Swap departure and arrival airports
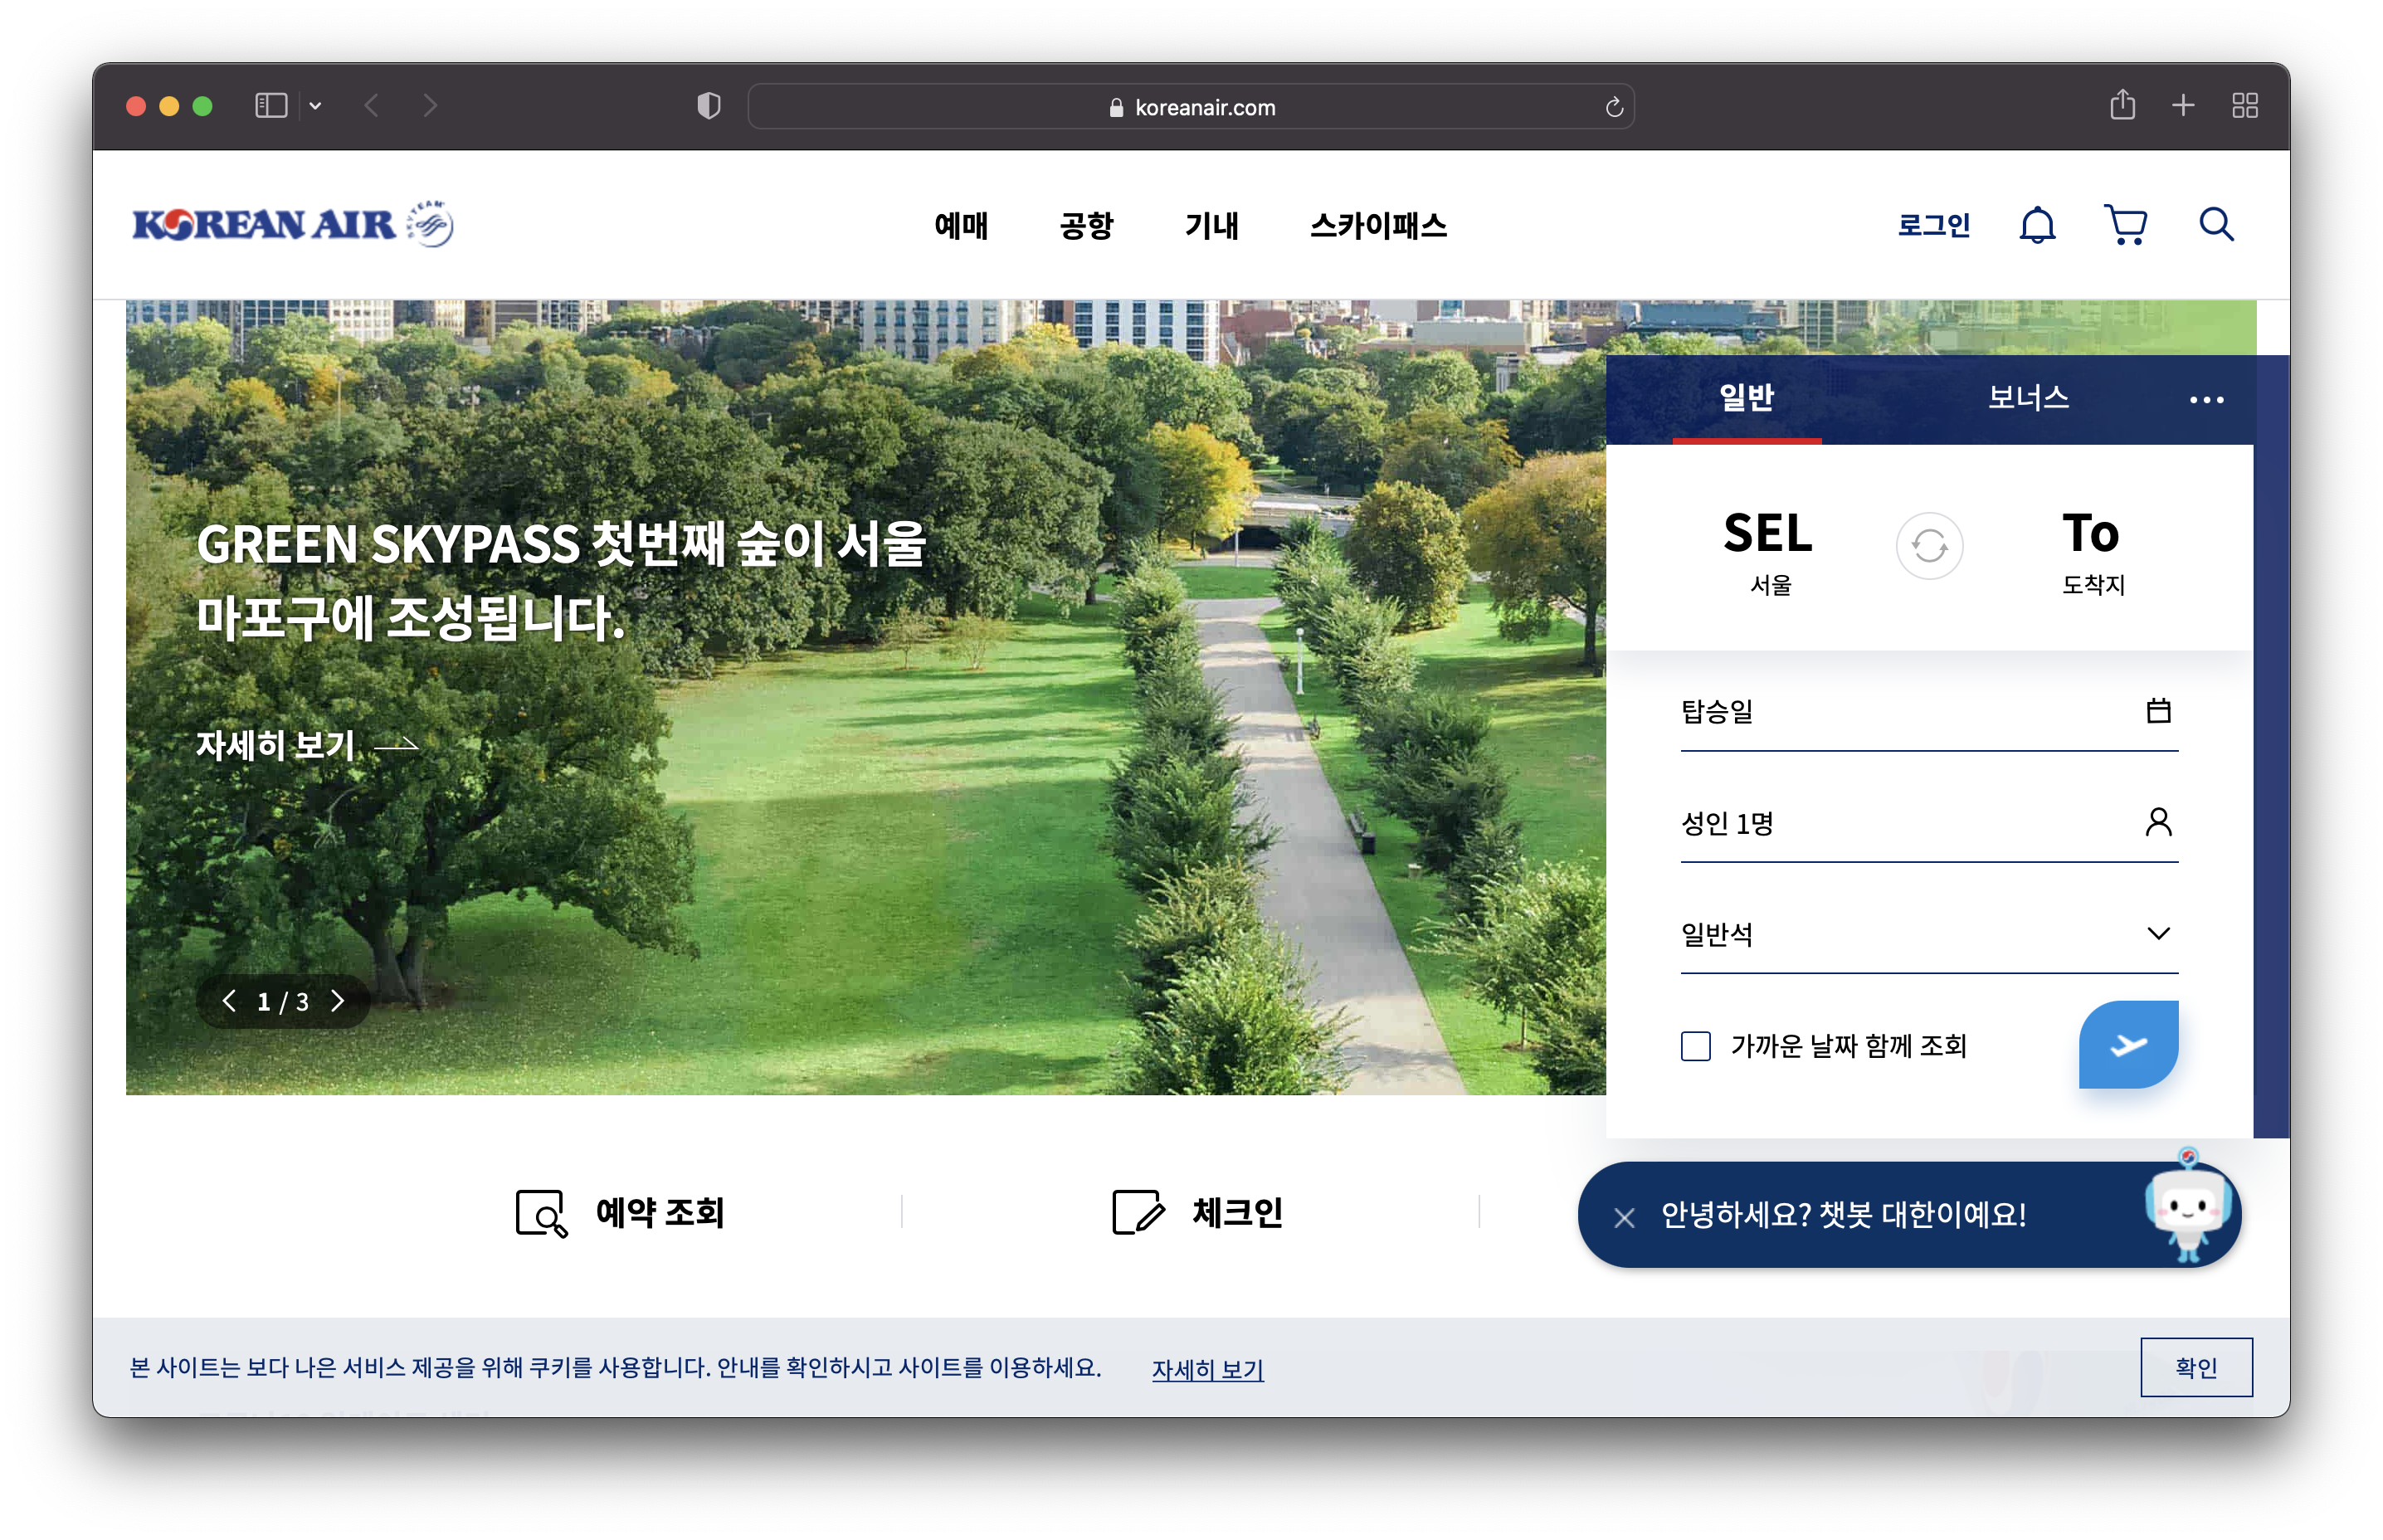The height and width of the screenshot is (1540, 2383). coord(1928,546)
